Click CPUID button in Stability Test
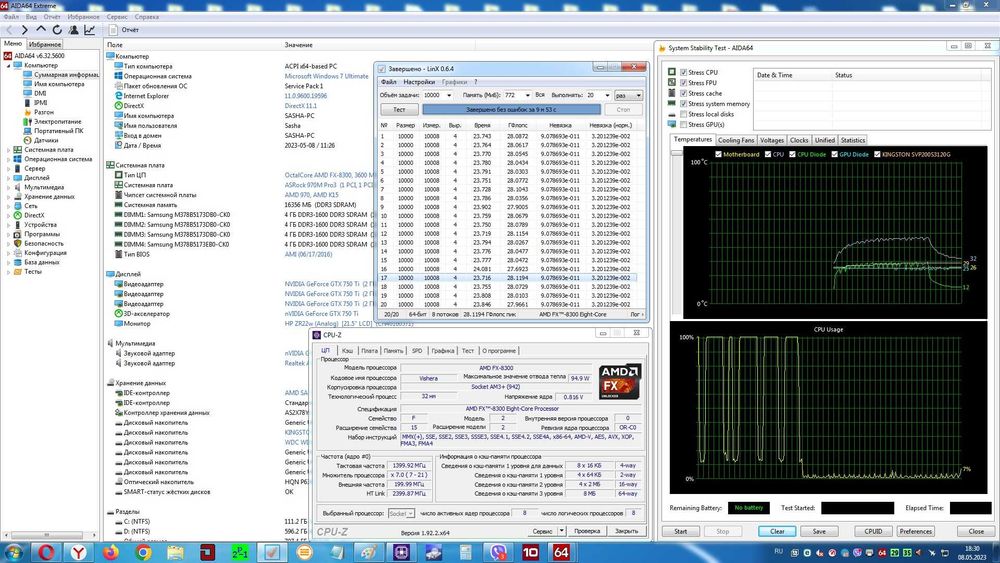This screenshot has width=1000, height=563. [x=873, y=531]
